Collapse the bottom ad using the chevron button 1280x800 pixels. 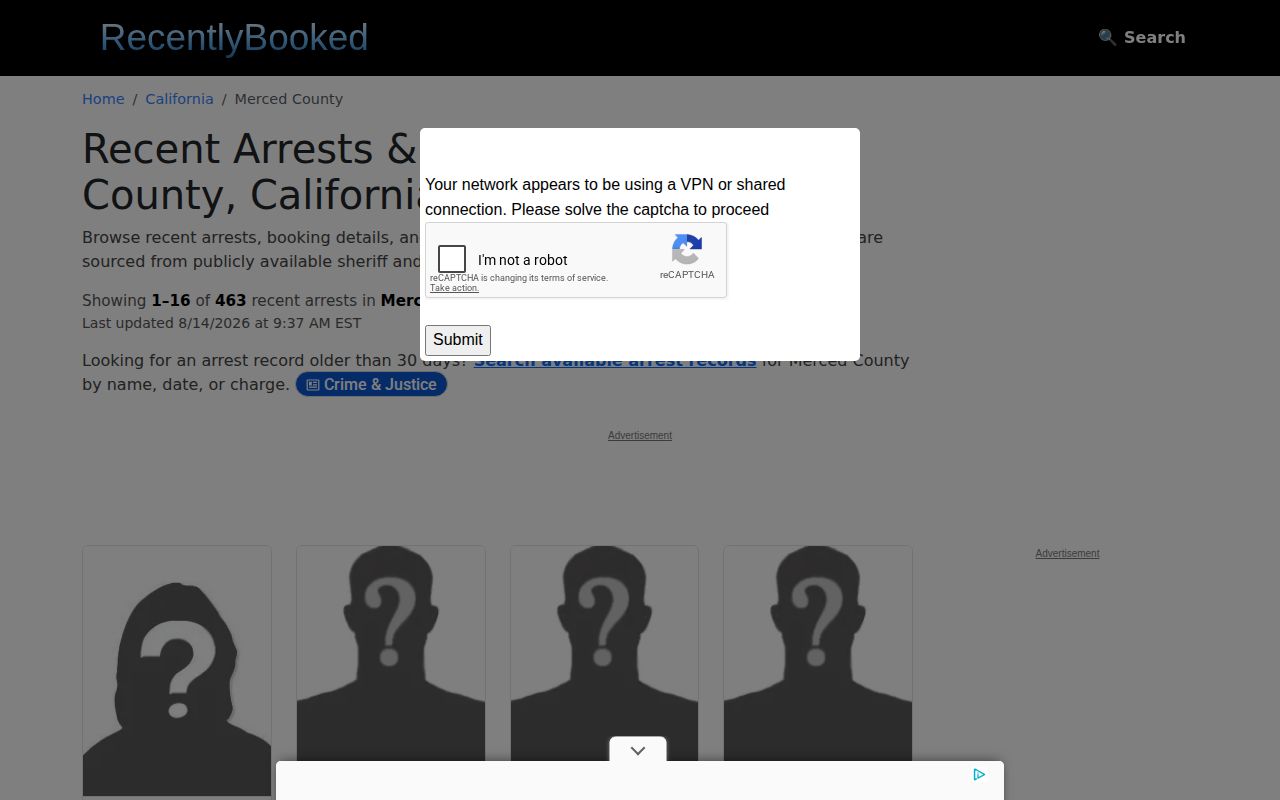[638, 750]
